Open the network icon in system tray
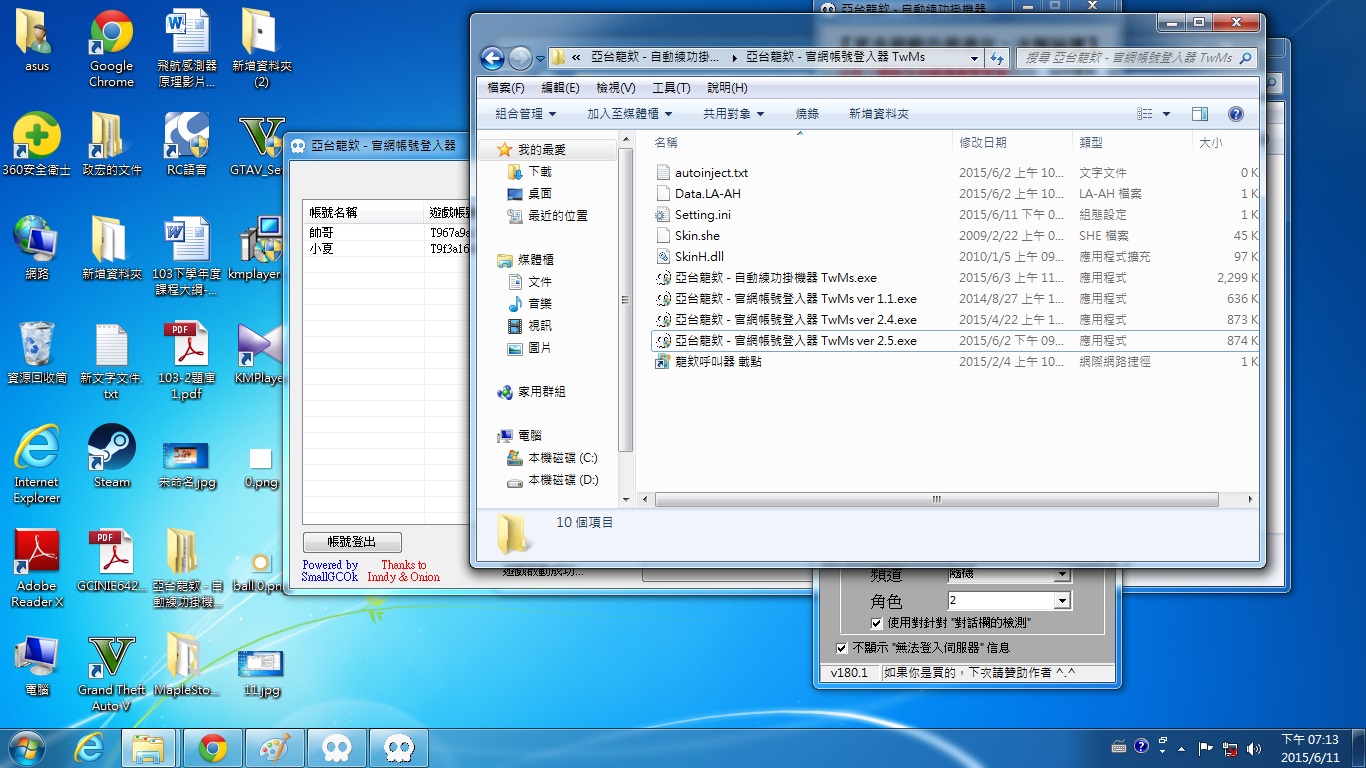This screenshot has height=768, width=1366. 1230,748
